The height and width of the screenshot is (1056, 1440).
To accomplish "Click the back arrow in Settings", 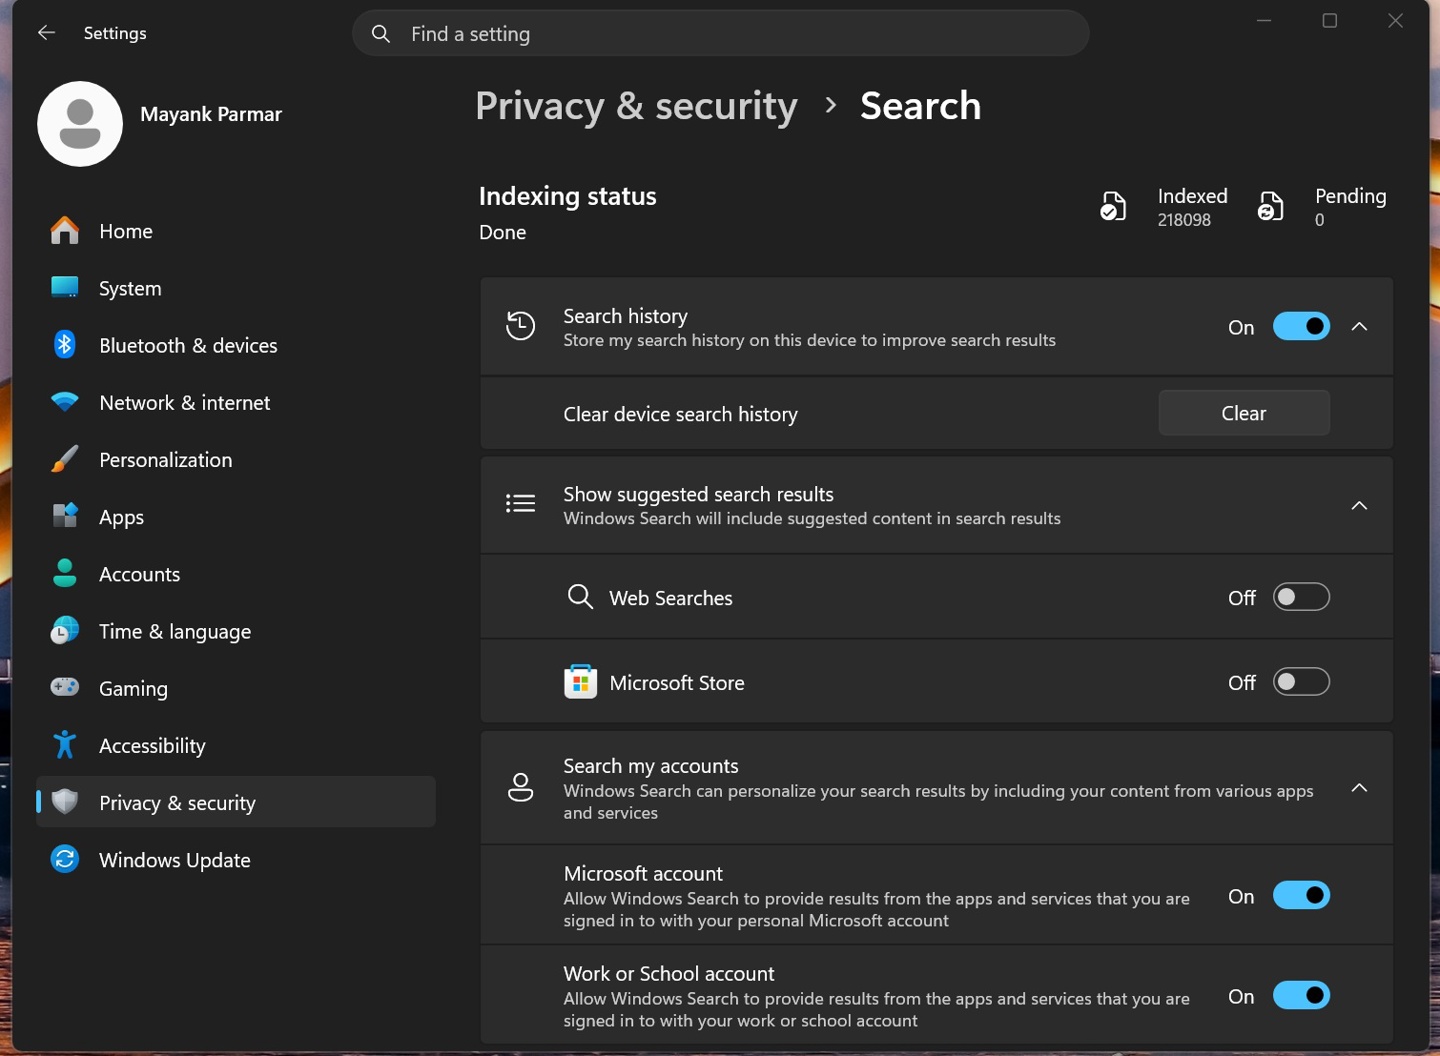I will (x=46, y=33).
